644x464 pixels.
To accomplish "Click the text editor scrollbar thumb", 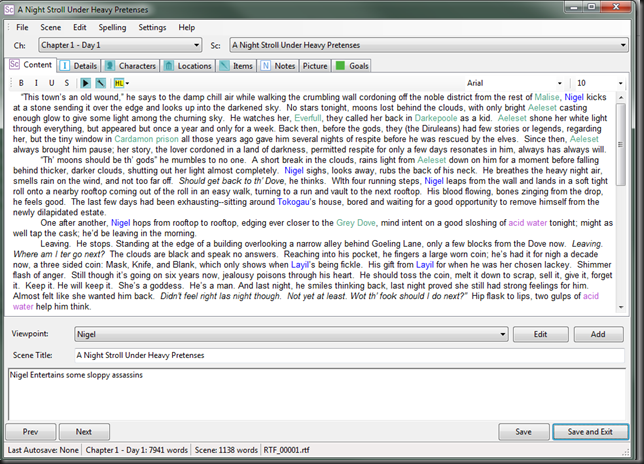I will pos(621,145).
